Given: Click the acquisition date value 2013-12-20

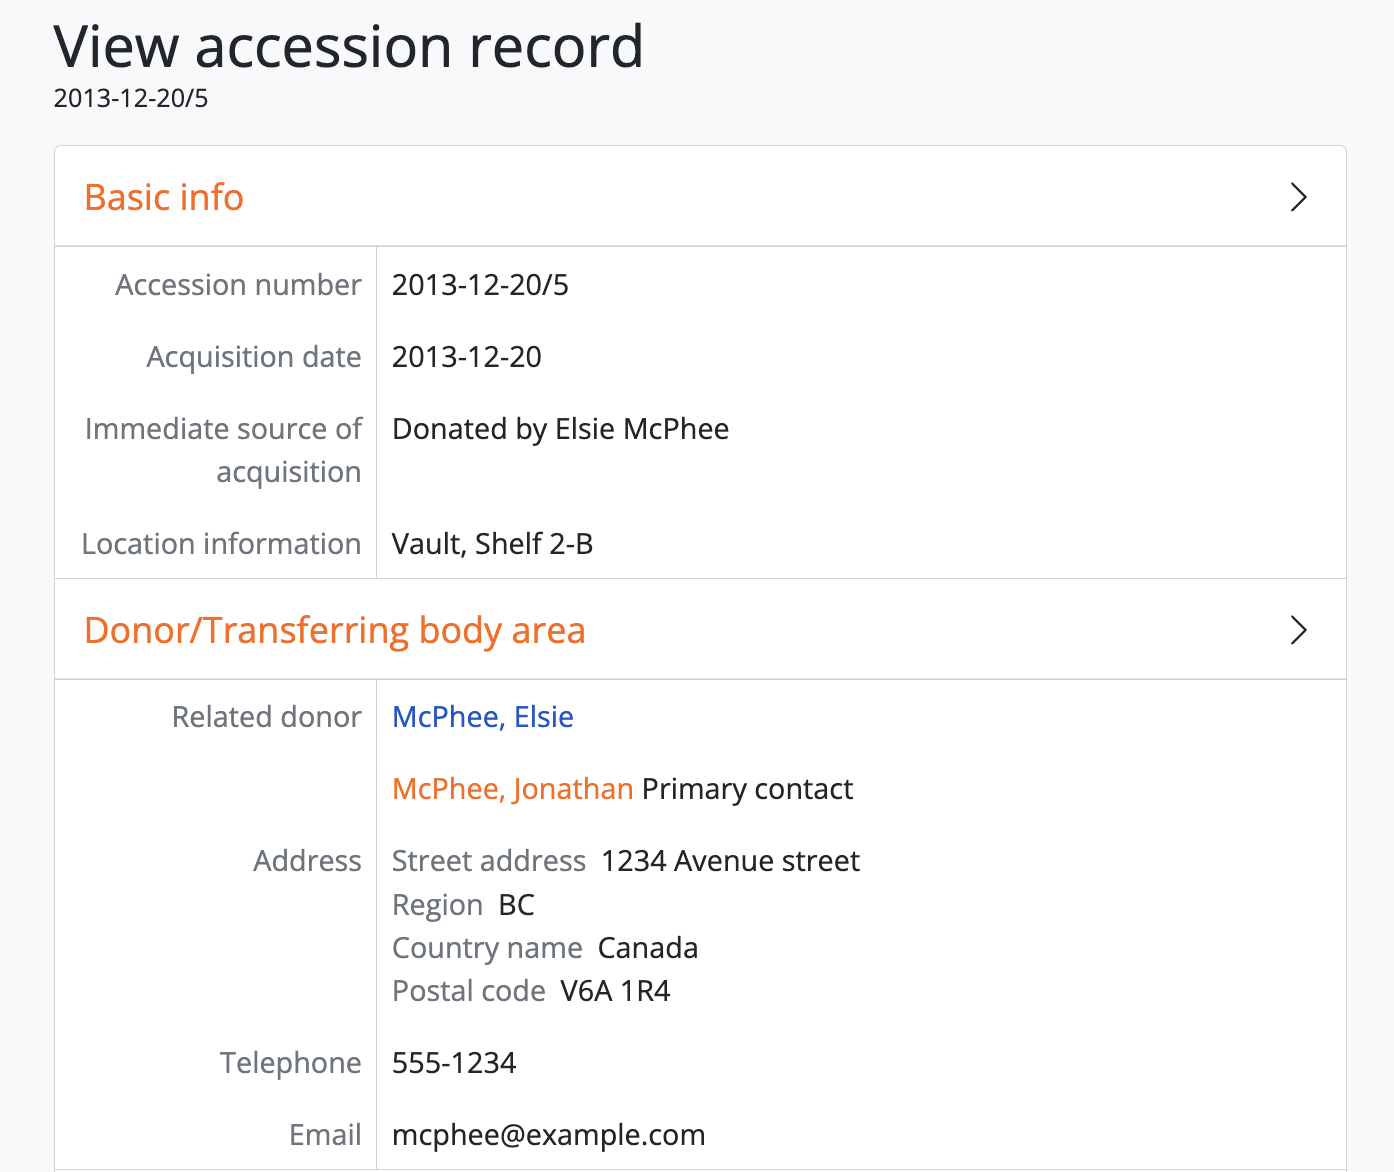Looking at the screenshot, I should [x=466, y=357].
